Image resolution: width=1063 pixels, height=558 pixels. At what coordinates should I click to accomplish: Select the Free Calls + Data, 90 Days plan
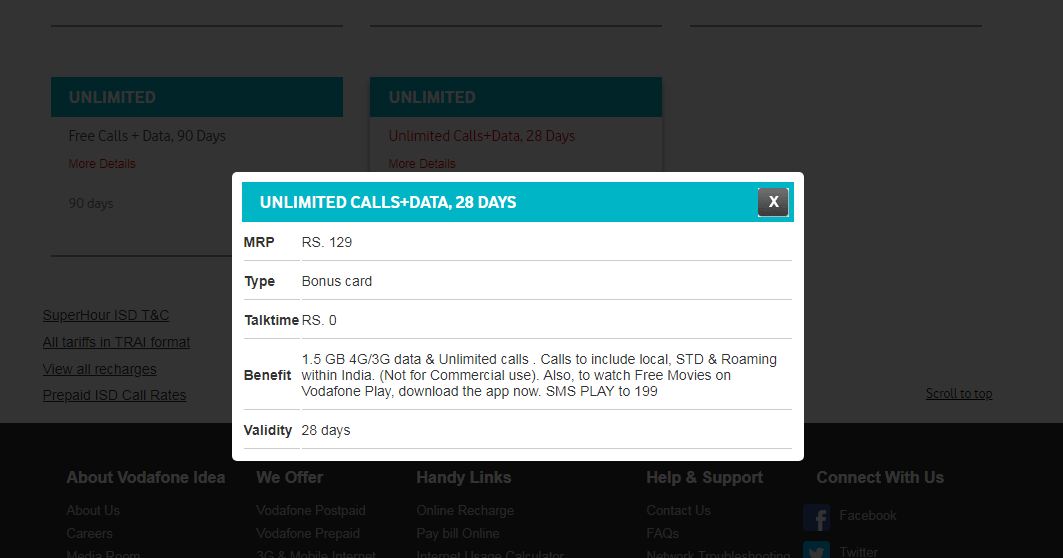[147, 136]
